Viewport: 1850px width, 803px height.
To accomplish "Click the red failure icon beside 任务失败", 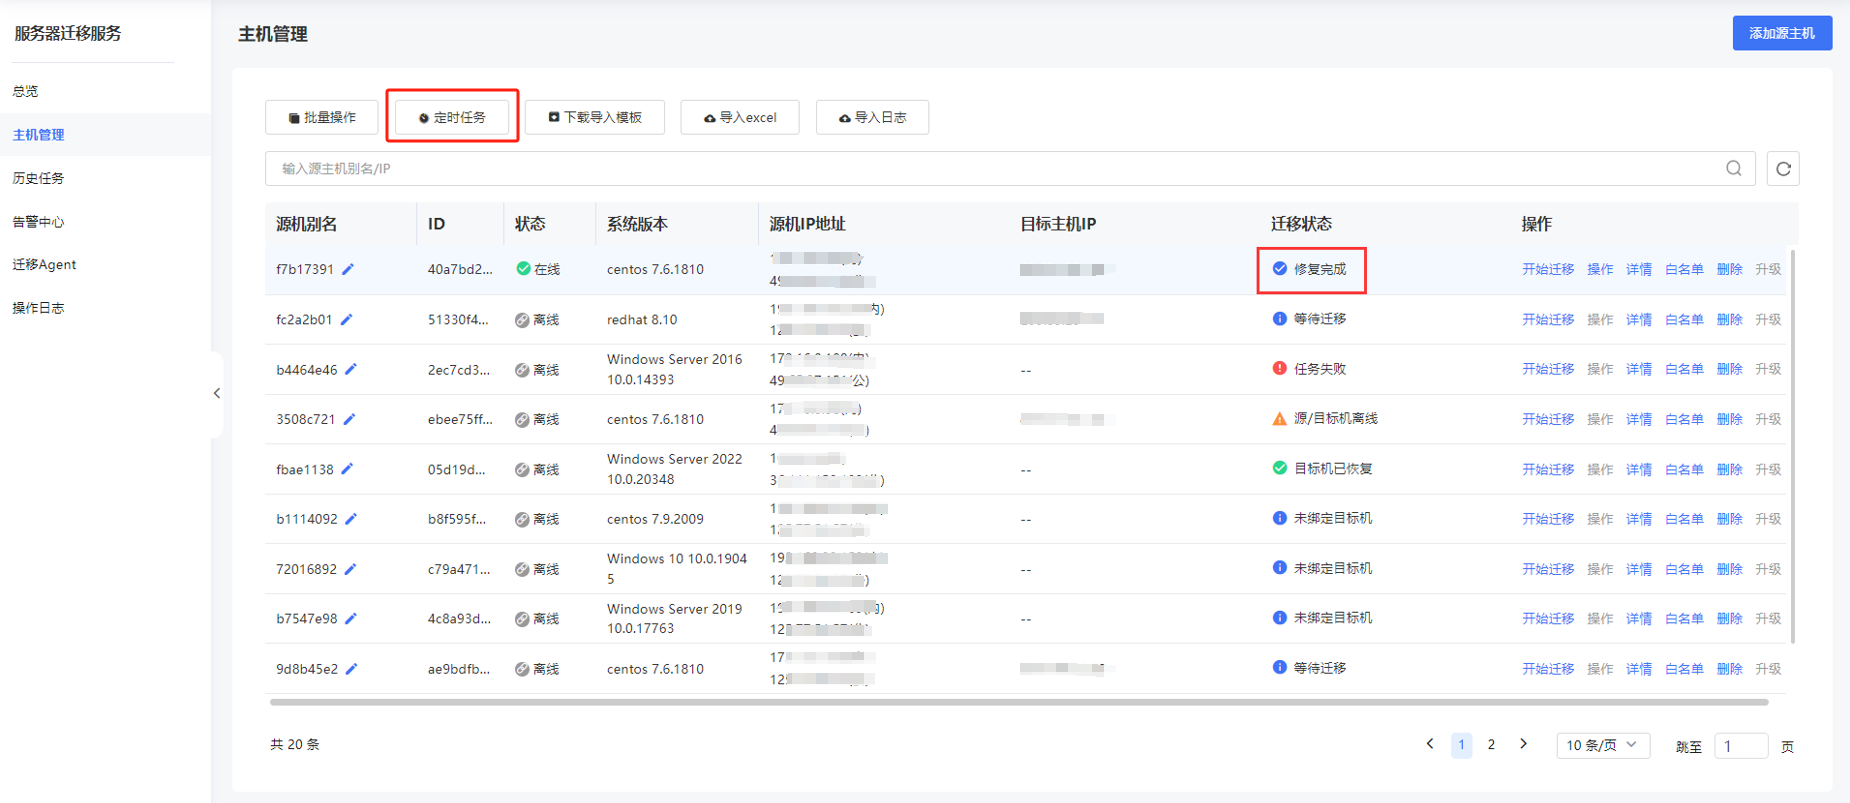I will pos(1279,368).
